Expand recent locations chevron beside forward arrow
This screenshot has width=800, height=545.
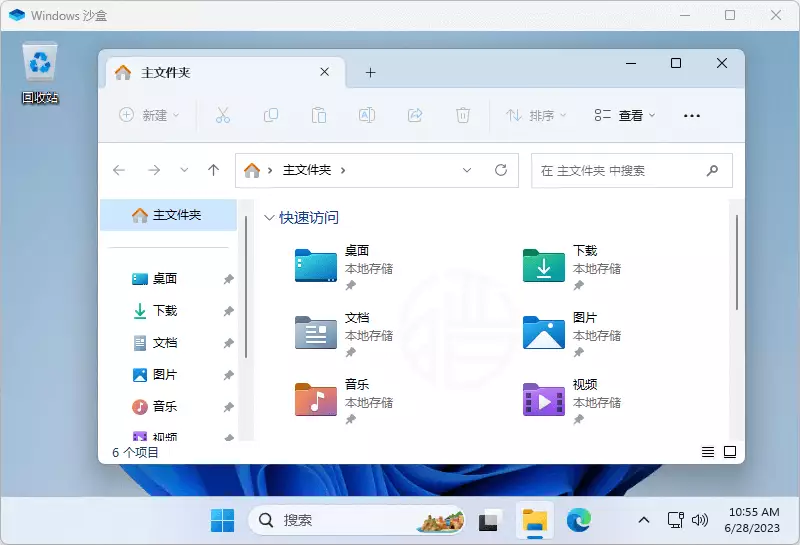click(x=184, y=170)
